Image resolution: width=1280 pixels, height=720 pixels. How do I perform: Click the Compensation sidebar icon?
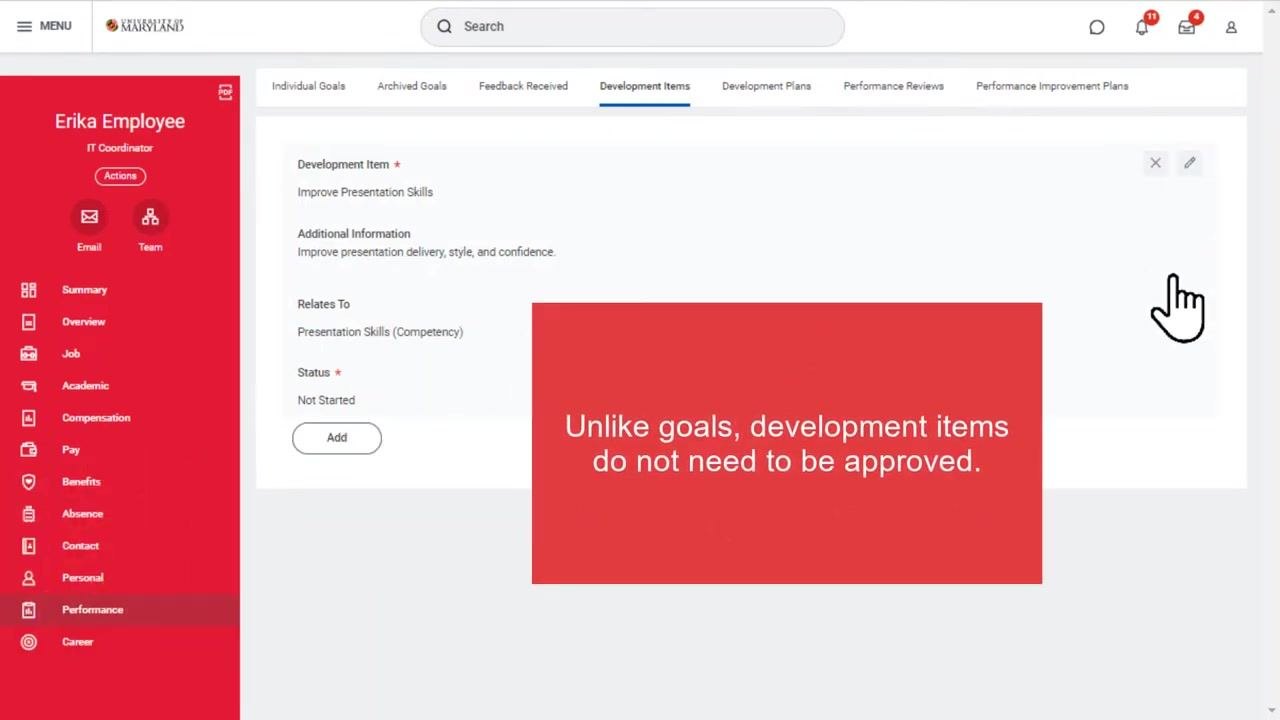(29, 418)
